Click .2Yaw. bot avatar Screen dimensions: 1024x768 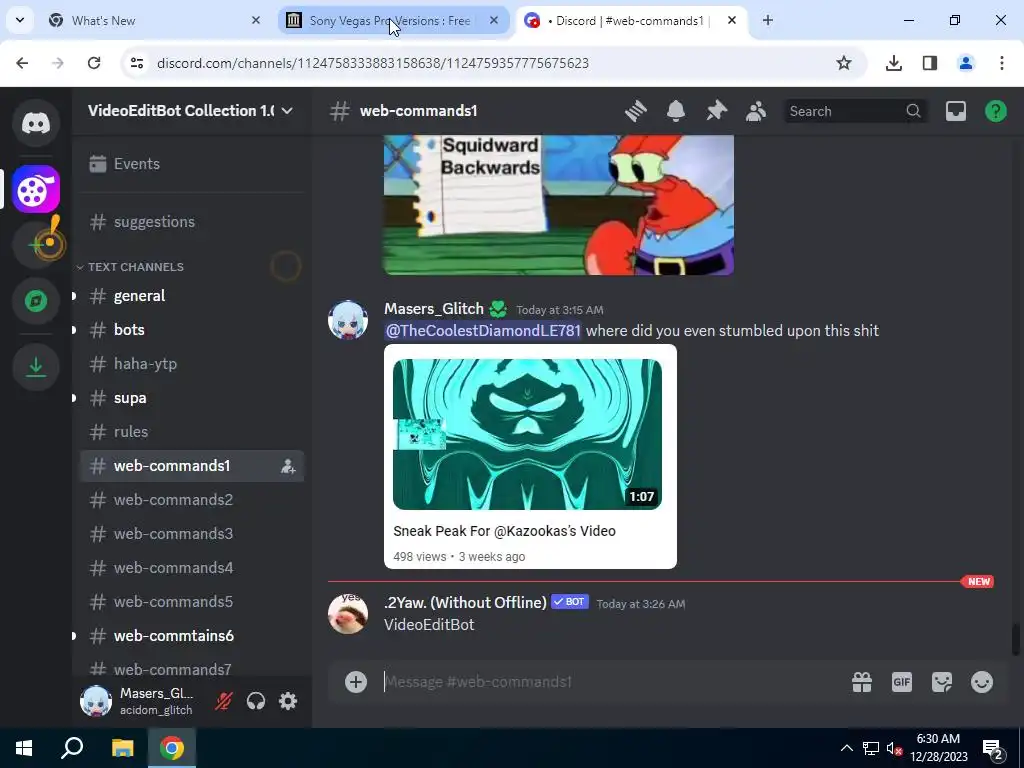[347, 614]
